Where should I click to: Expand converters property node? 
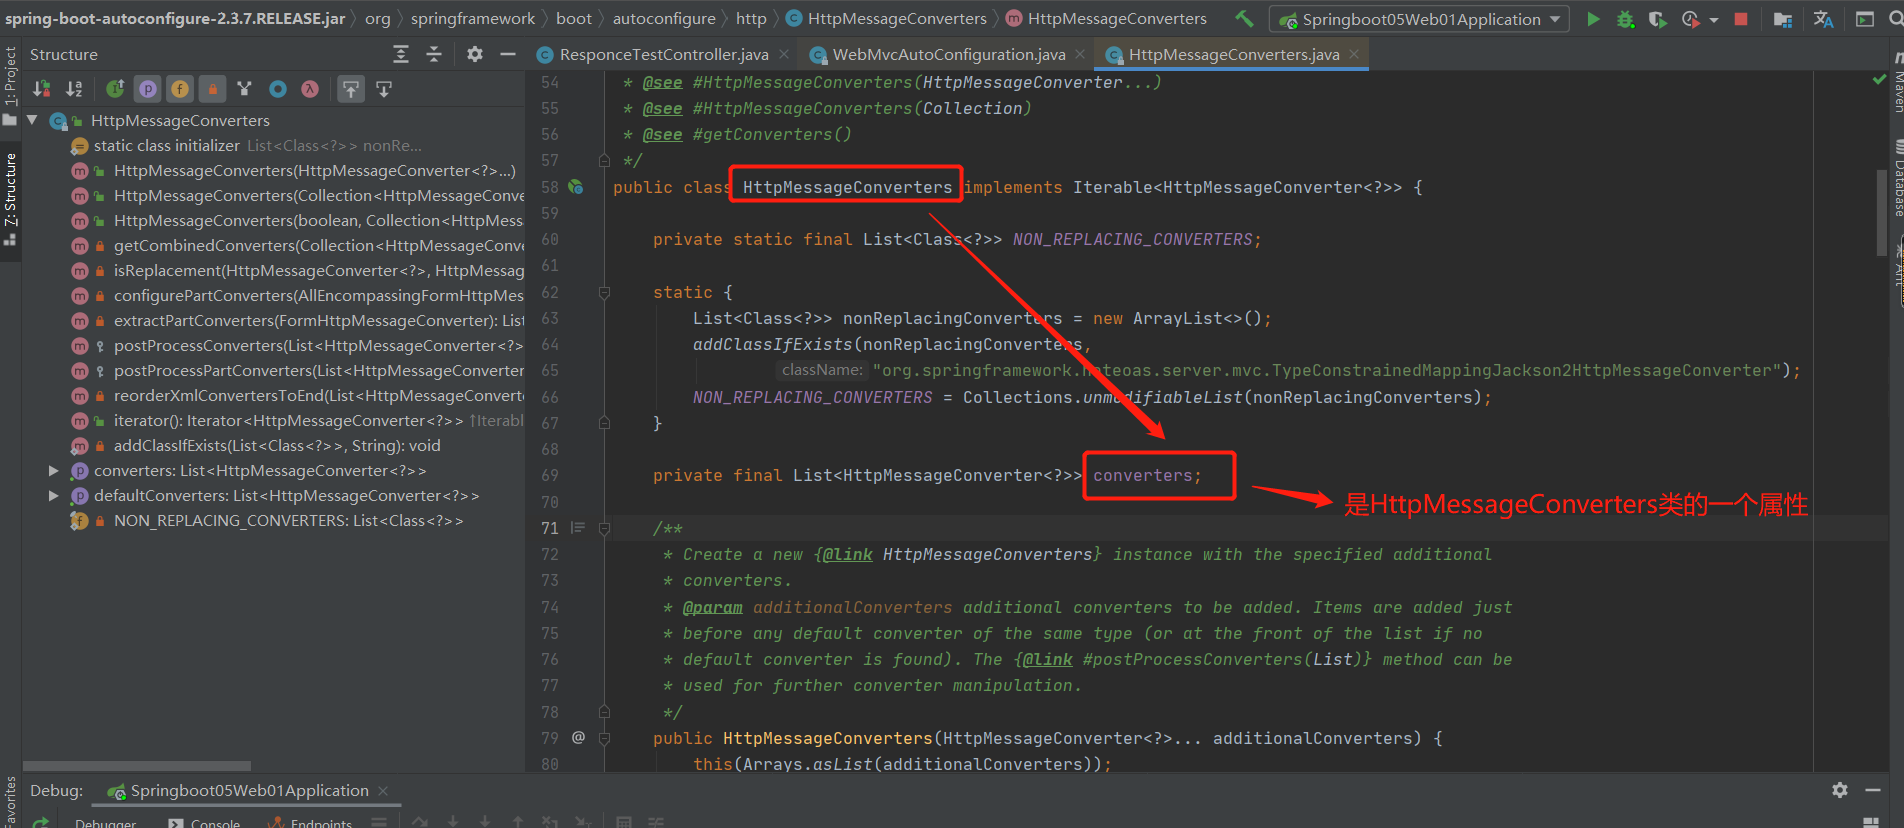pos(54,470)
